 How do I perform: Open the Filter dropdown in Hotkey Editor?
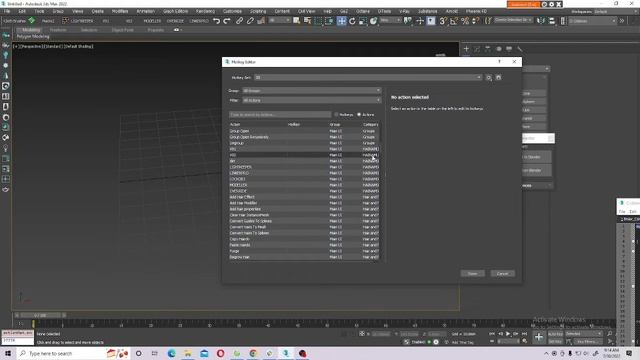pyautogui.click(x=312, y=100)
